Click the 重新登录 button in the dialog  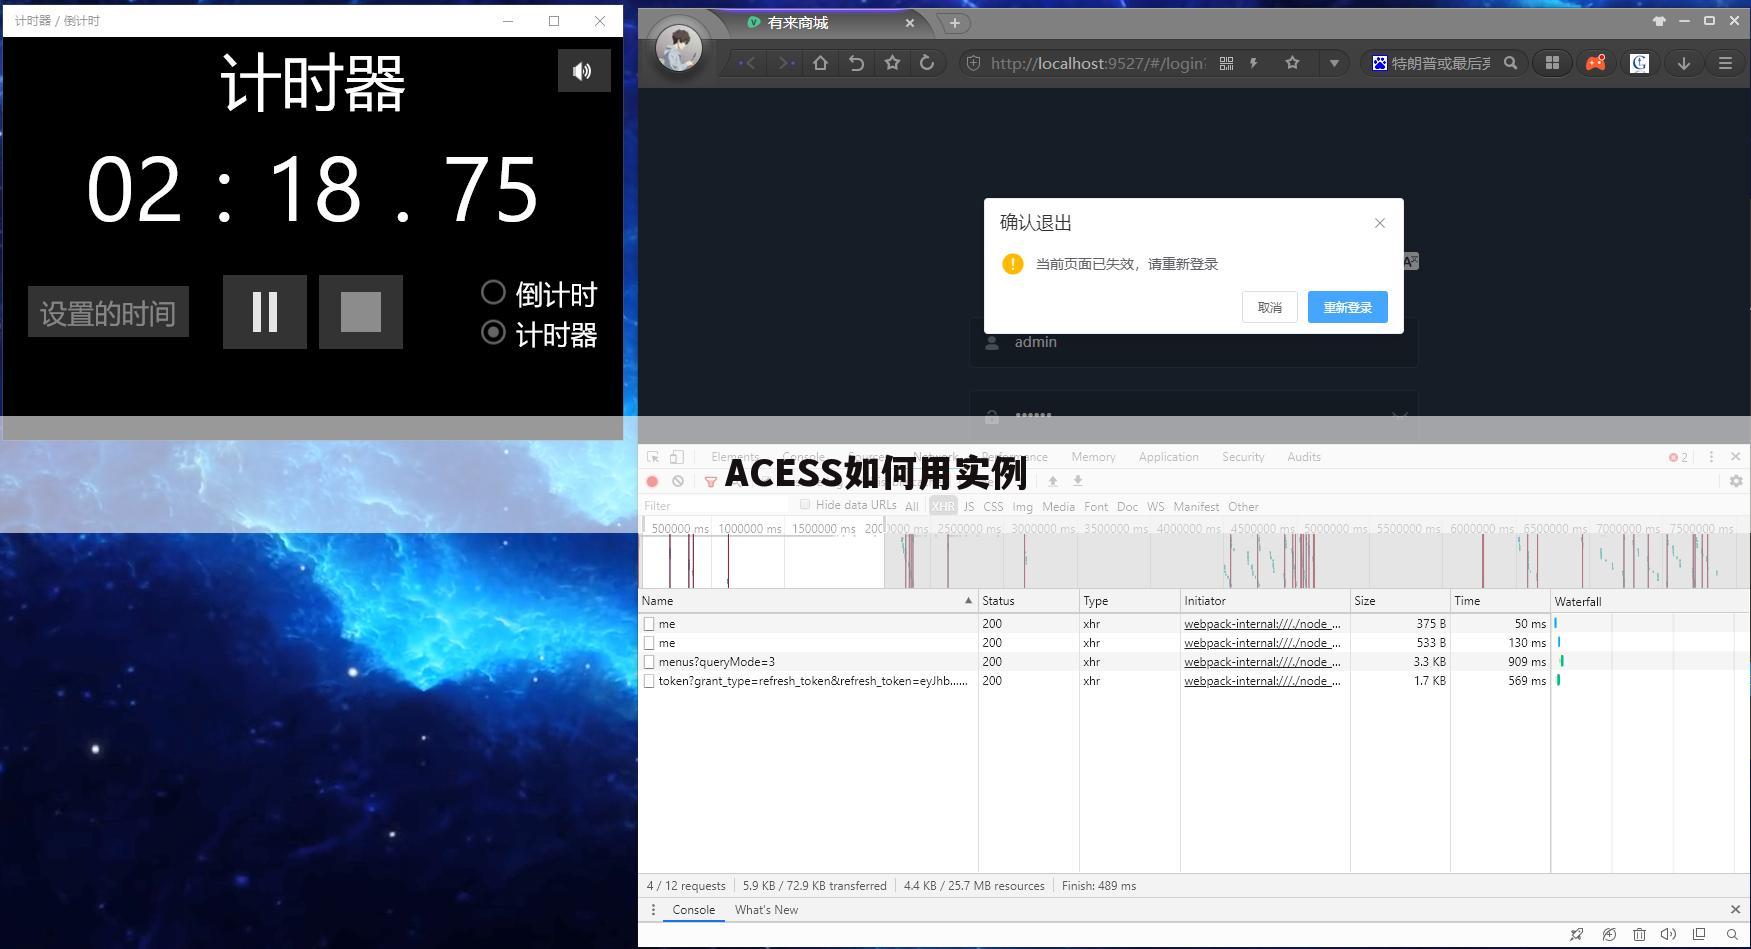(x=1347, y=307)
